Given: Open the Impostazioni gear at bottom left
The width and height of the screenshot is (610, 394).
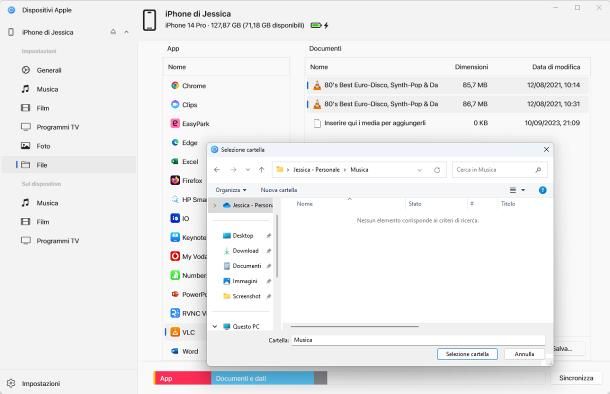Looking at the screenshot, I should 11,383.
